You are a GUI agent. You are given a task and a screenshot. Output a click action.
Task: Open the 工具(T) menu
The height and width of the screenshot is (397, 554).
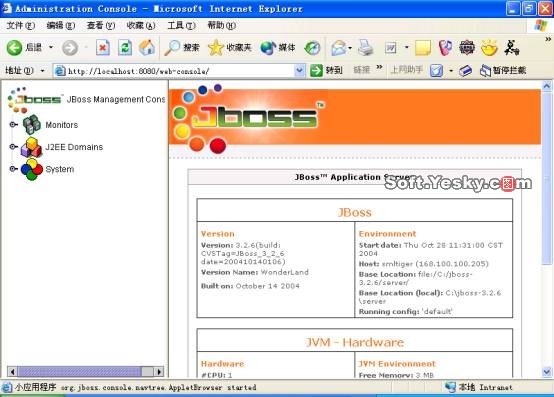click(x=181, y=25)
